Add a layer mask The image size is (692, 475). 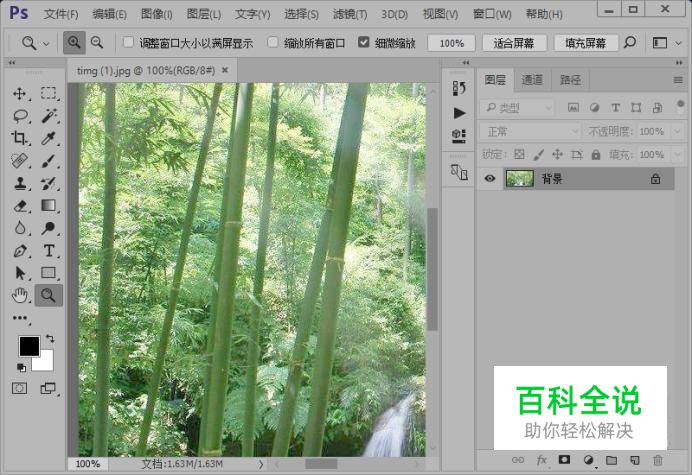click(x=564, y=460)
